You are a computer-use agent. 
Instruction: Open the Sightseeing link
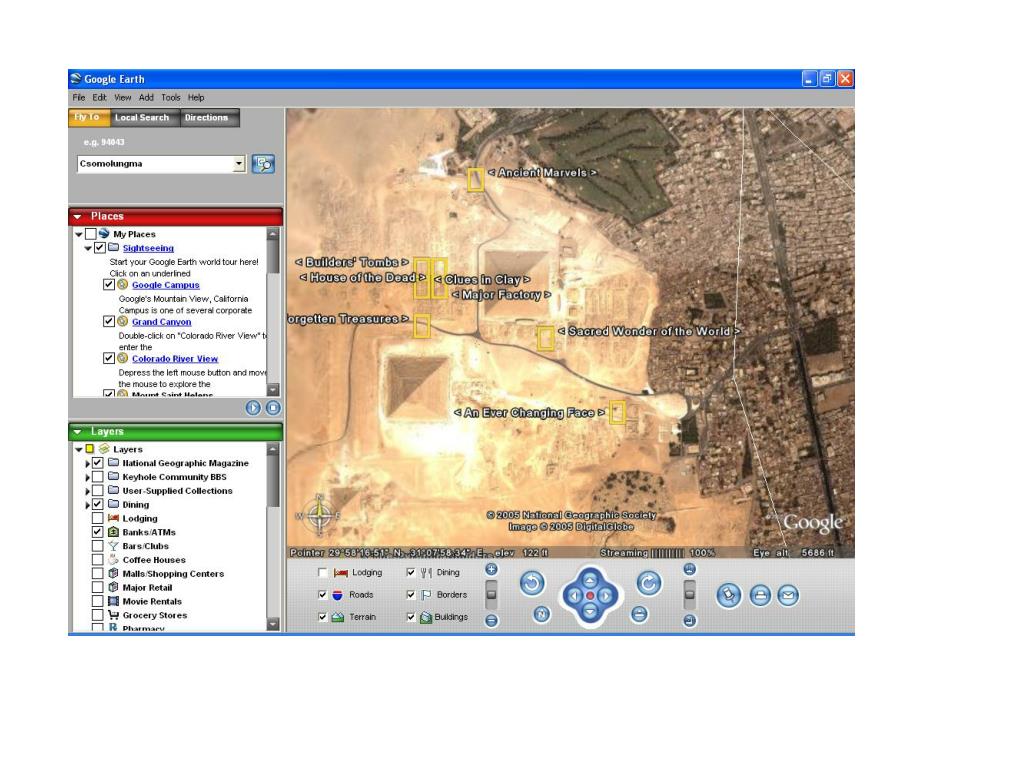tap(148, 248)
